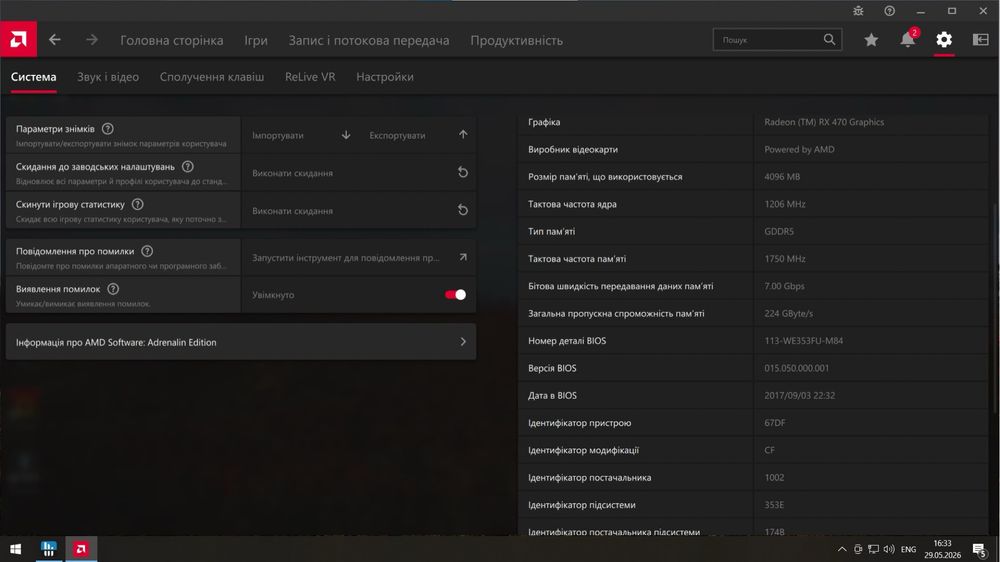Click GDDR5 memory type value

coord(779,232)
